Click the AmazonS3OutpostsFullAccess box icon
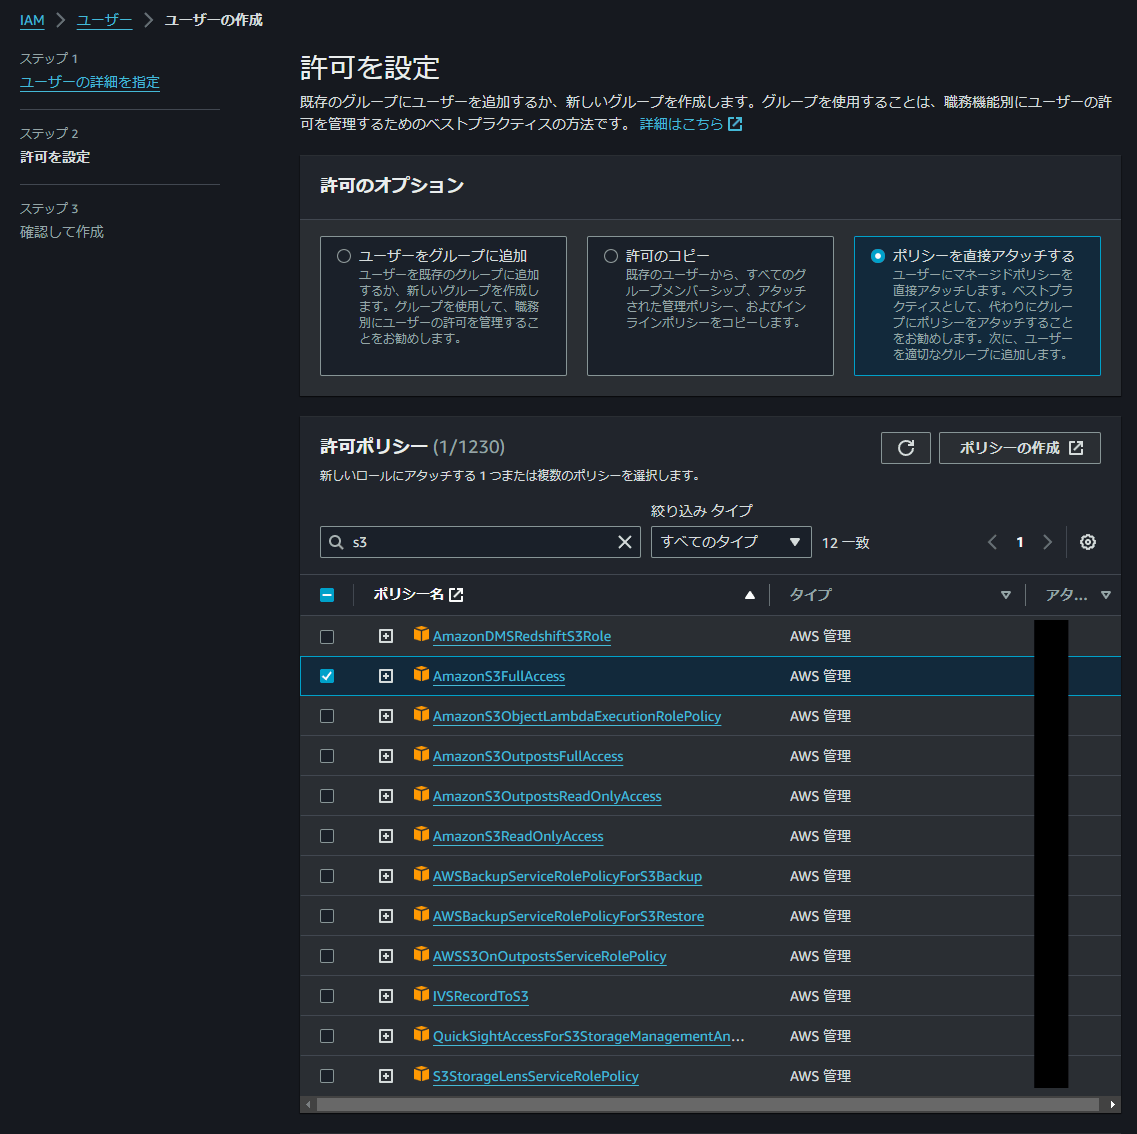The width and height of the screenshot is (1137, 1134). (x=421, y=754)
